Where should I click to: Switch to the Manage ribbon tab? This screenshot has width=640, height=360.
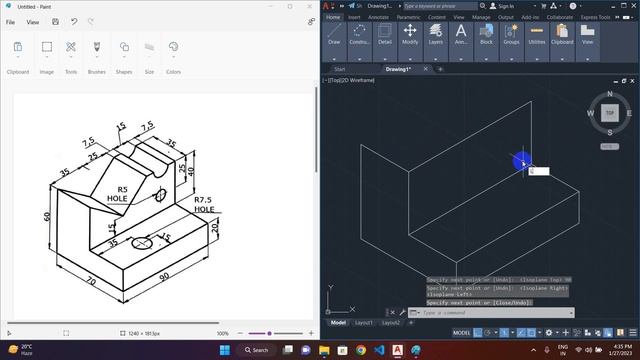(x=481, y=17)
